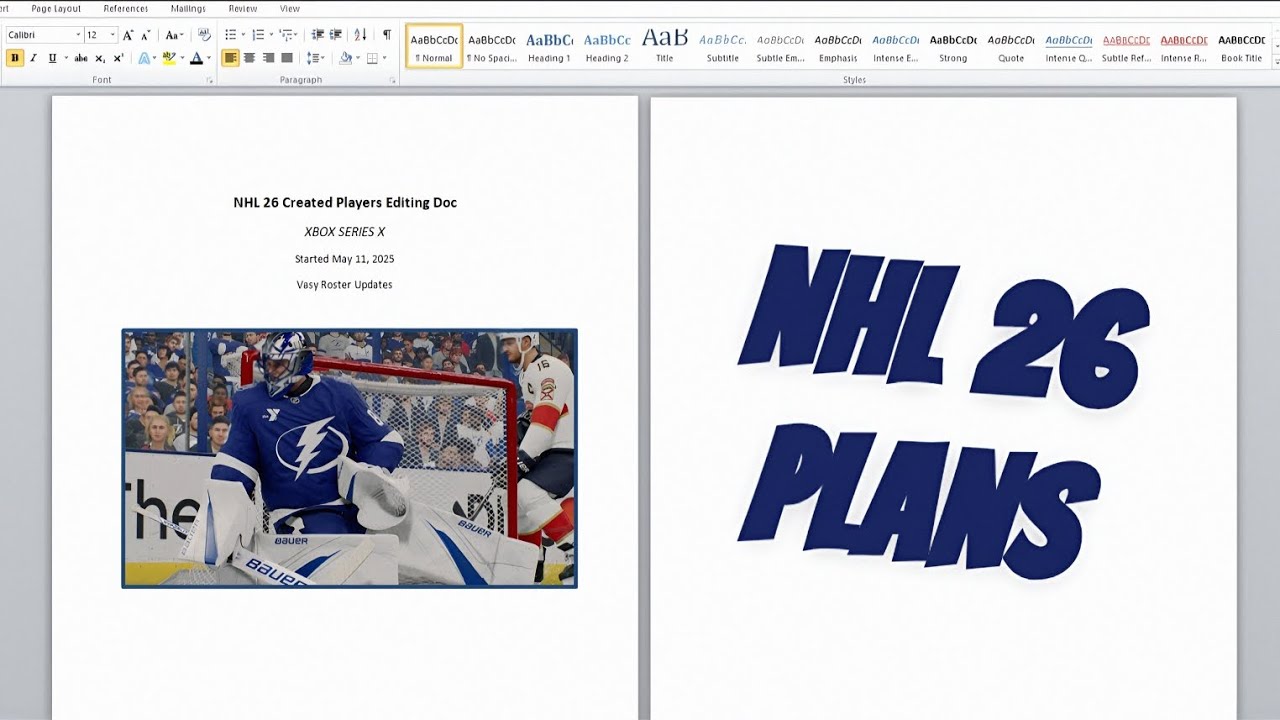The height and width of the screenshot is (720, 1280).
Task: Click the Grow Font icon
Action: [128, 35]
